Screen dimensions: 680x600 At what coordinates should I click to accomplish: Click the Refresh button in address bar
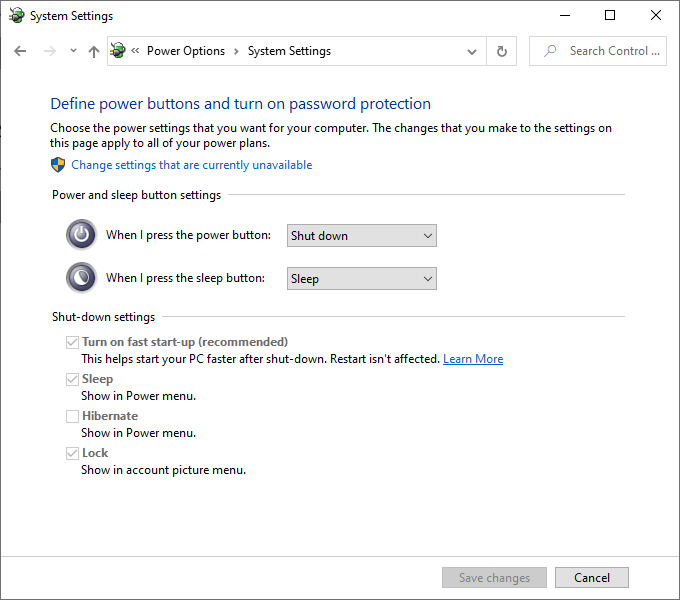coord(502,51)
